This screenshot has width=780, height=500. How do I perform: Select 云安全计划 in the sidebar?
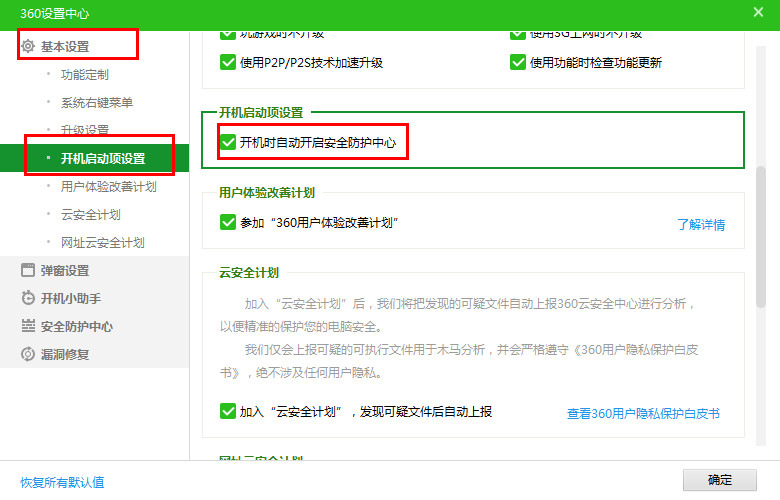[x=90, y=214]
